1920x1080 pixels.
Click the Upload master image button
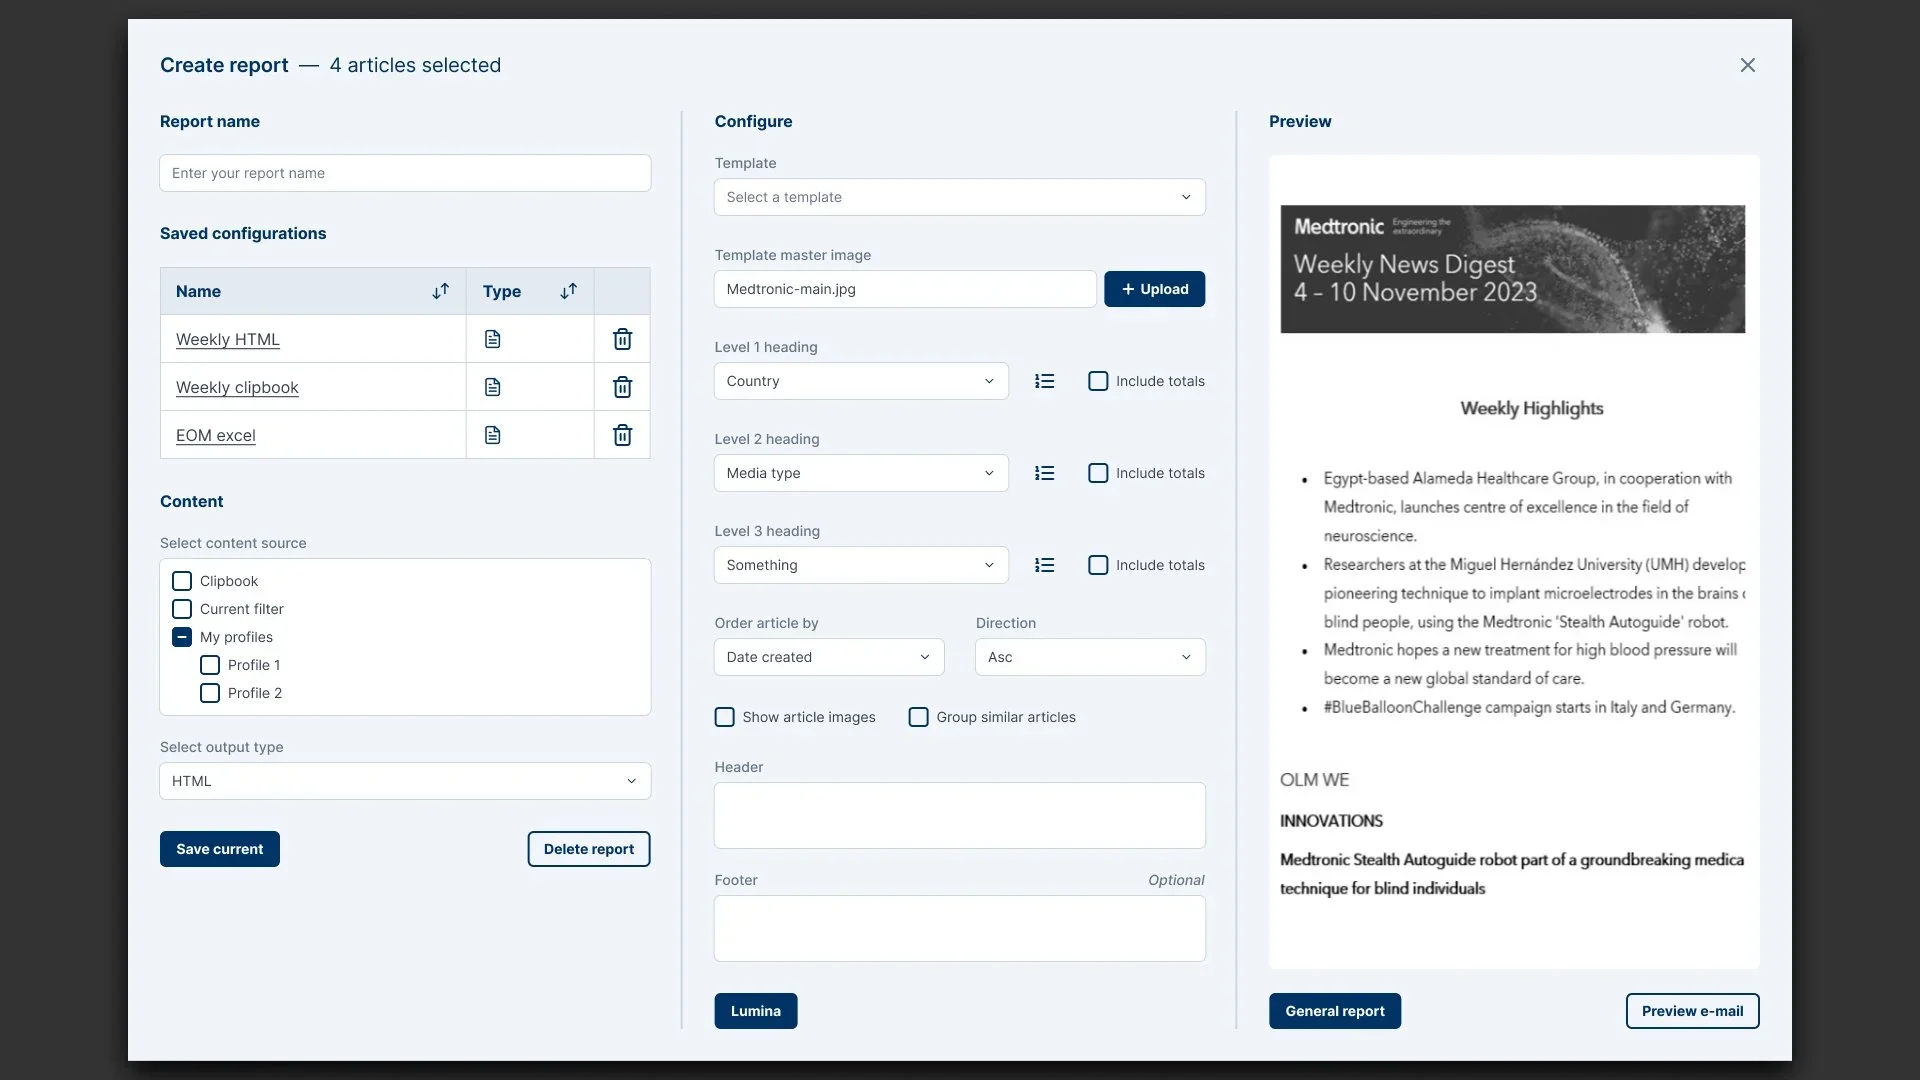click(x=1154, y=289)
